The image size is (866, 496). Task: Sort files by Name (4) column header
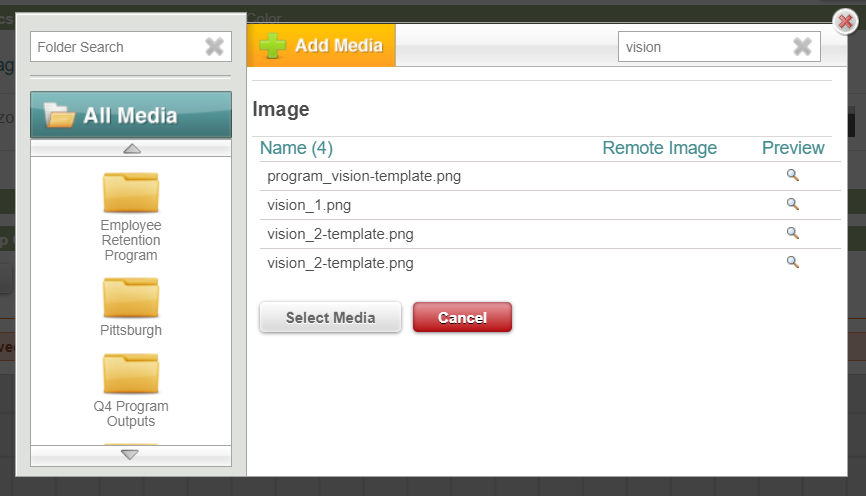pyautogui.click(x=296, y=148)
